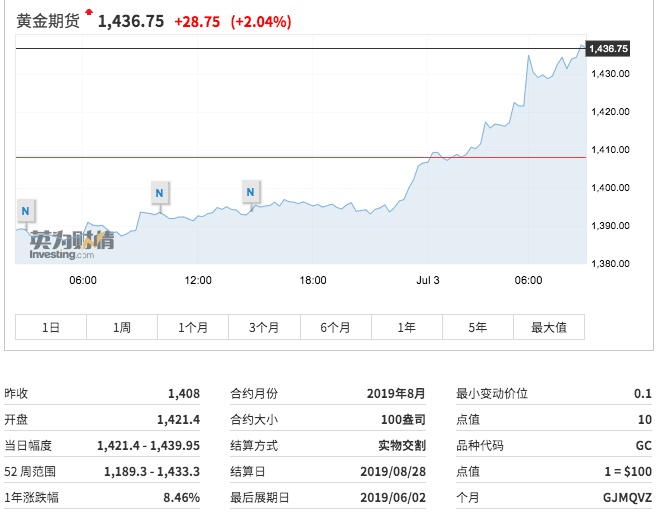Click the GJMQVZ months code

(x=629, y=498)
